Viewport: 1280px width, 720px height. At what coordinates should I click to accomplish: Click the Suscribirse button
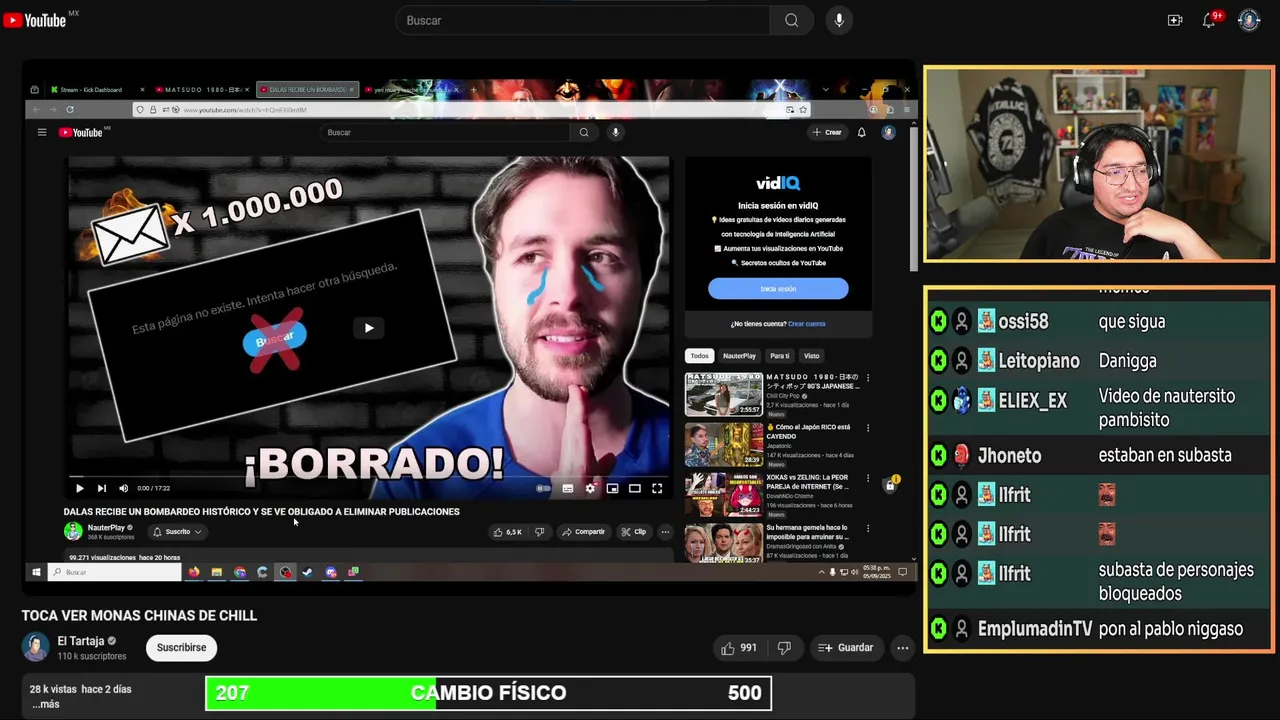coord(181,648)
